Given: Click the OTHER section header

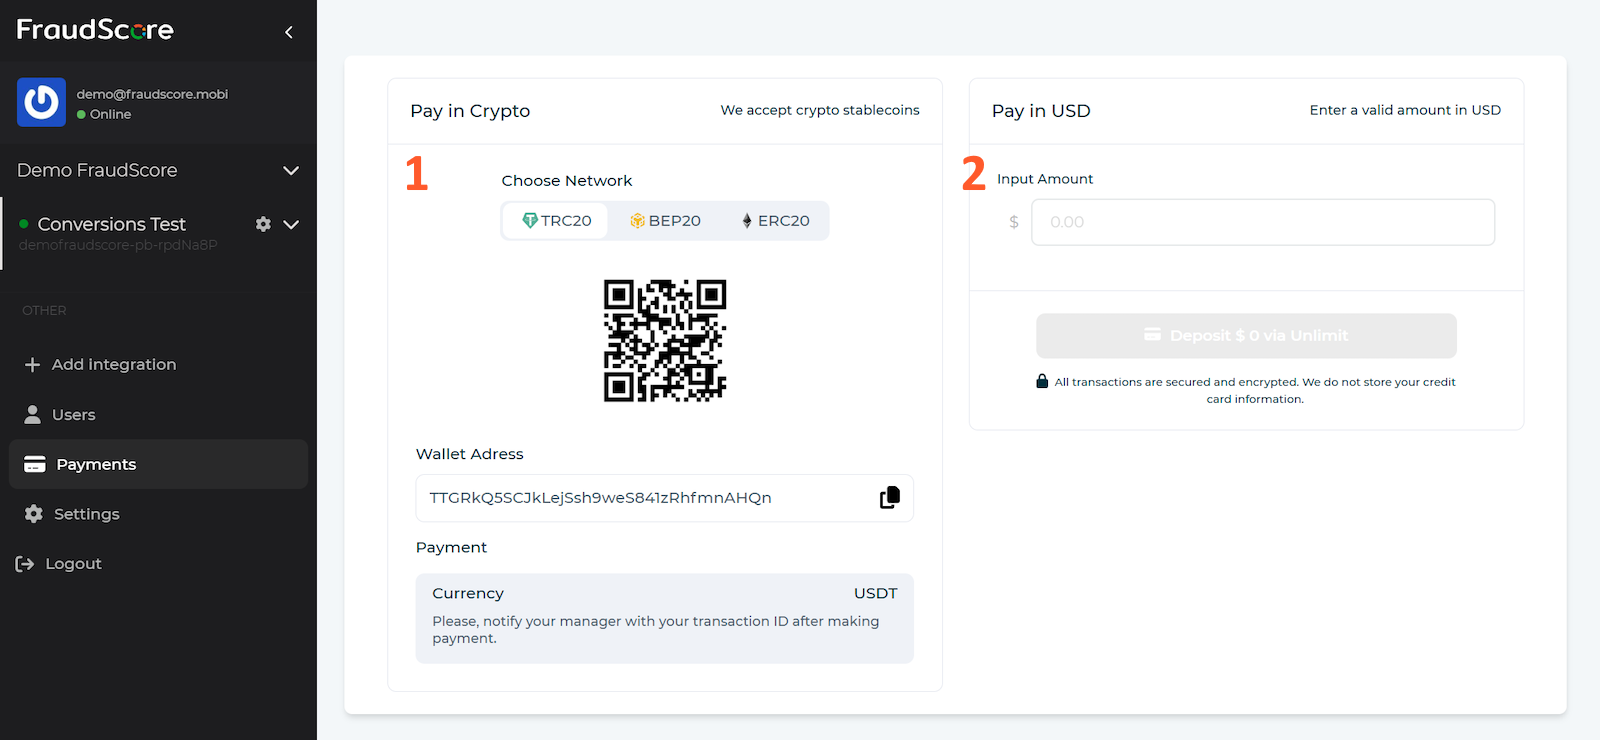Looking at the screenshot, I should point(44,311).
